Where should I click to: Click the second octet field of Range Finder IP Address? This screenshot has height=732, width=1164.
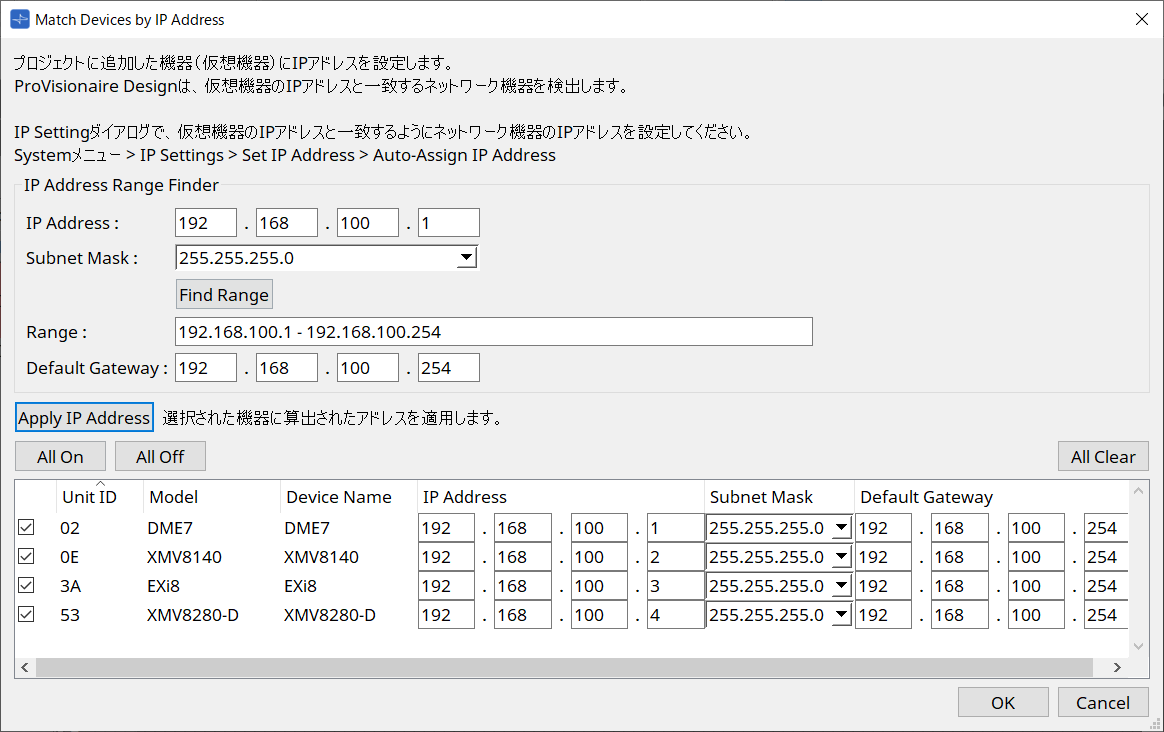coord(287,223)
